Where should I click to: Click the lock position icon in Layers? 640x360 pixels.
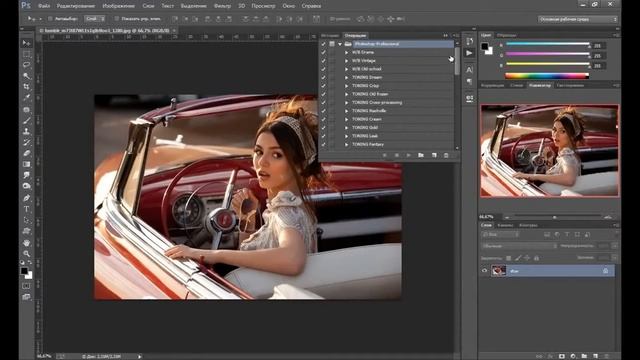(527, 258)
